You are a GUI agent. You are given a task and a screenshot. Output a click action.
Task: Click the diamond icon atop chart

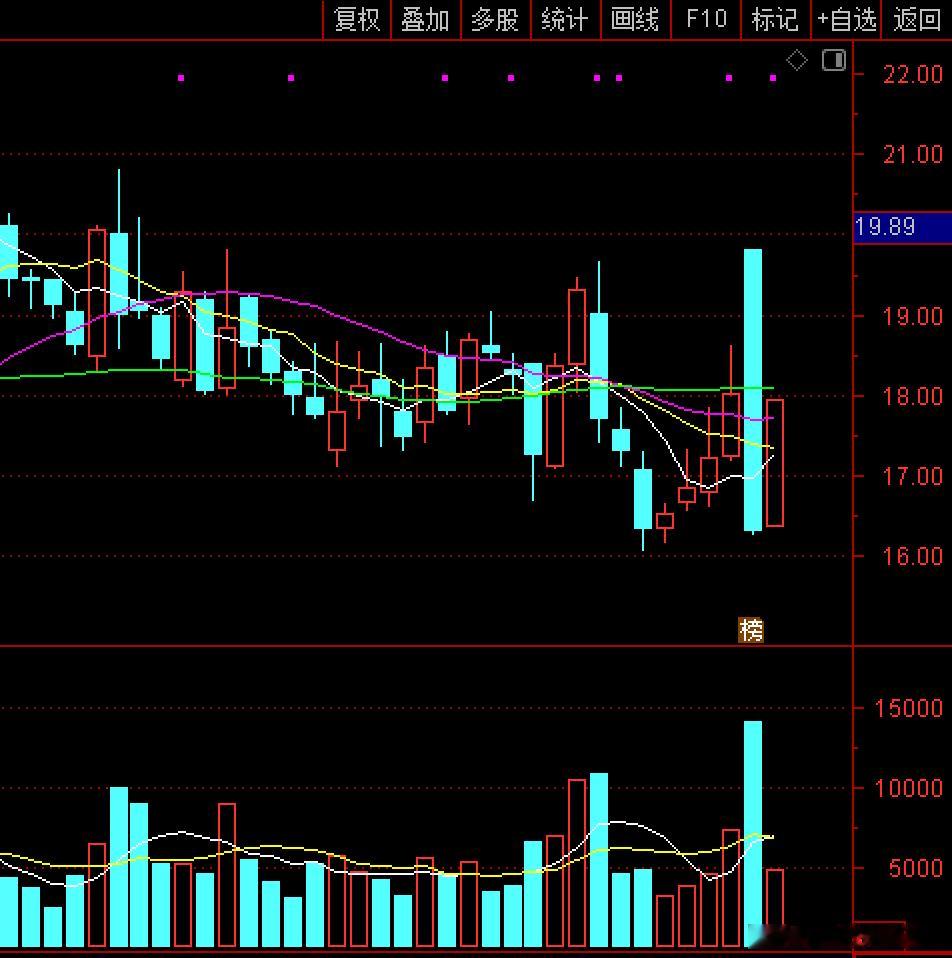tap(797, 60)
